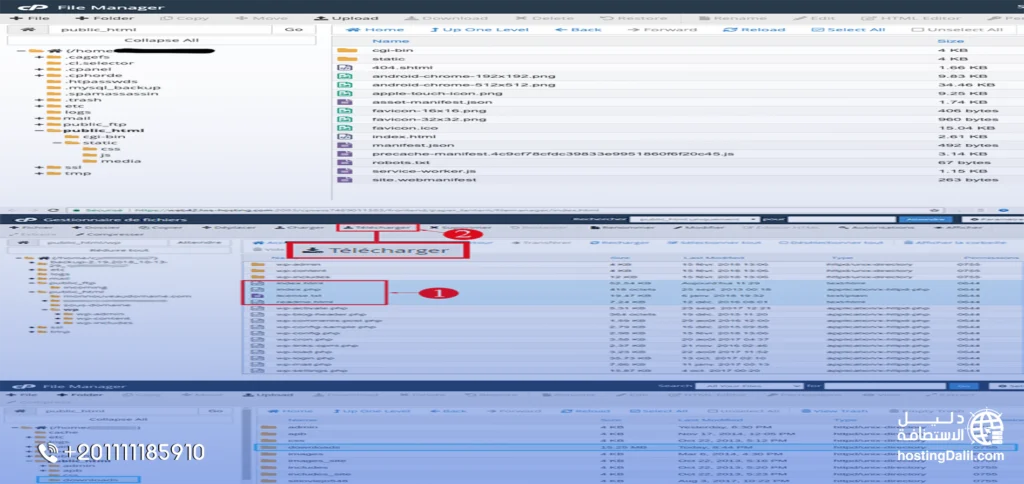1024x484 pixels.
Task: Click the robots.txt file icon
Action: [x=345, y=163]
